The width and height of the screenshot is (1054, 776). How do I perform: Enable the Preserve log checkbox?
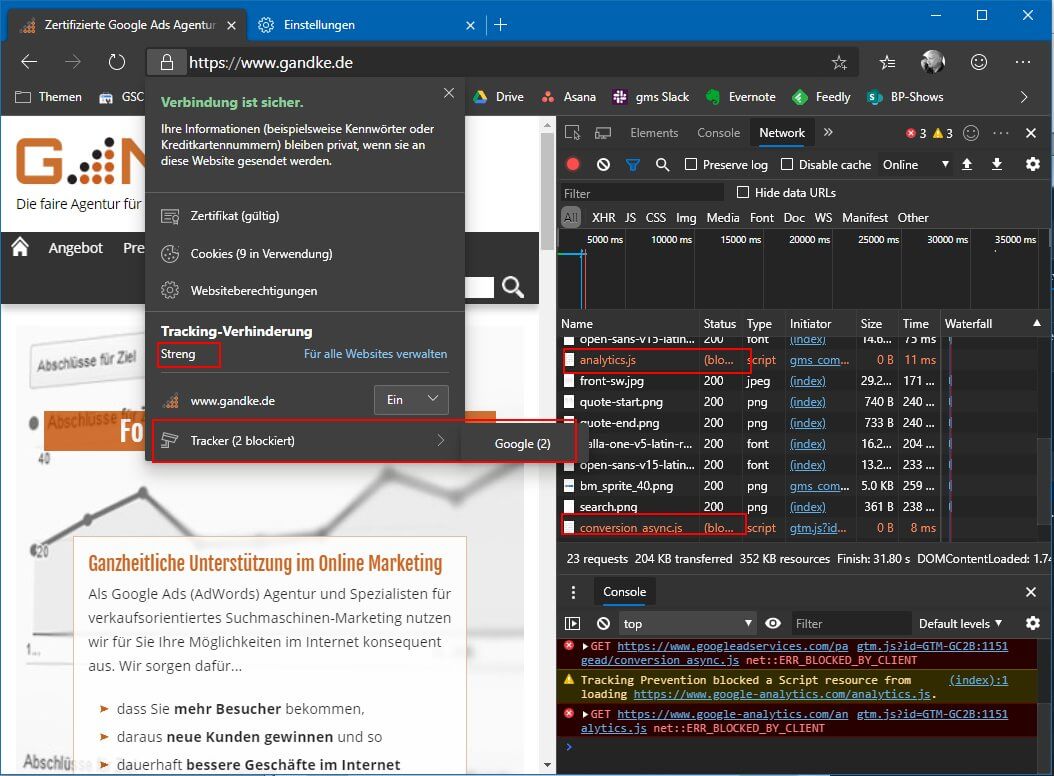(x=690, y=164)
